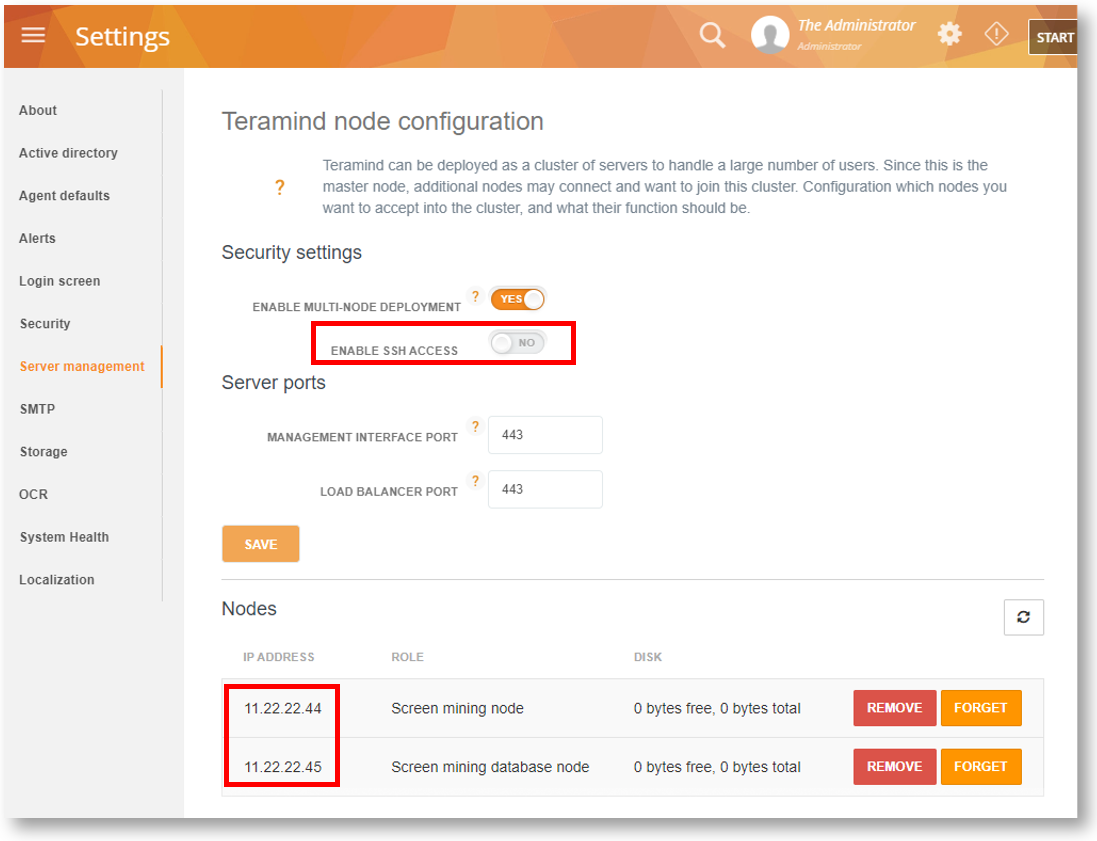Open the settings gear icon
Viewport: 1097px width, 841px height.
pos(949,34)
